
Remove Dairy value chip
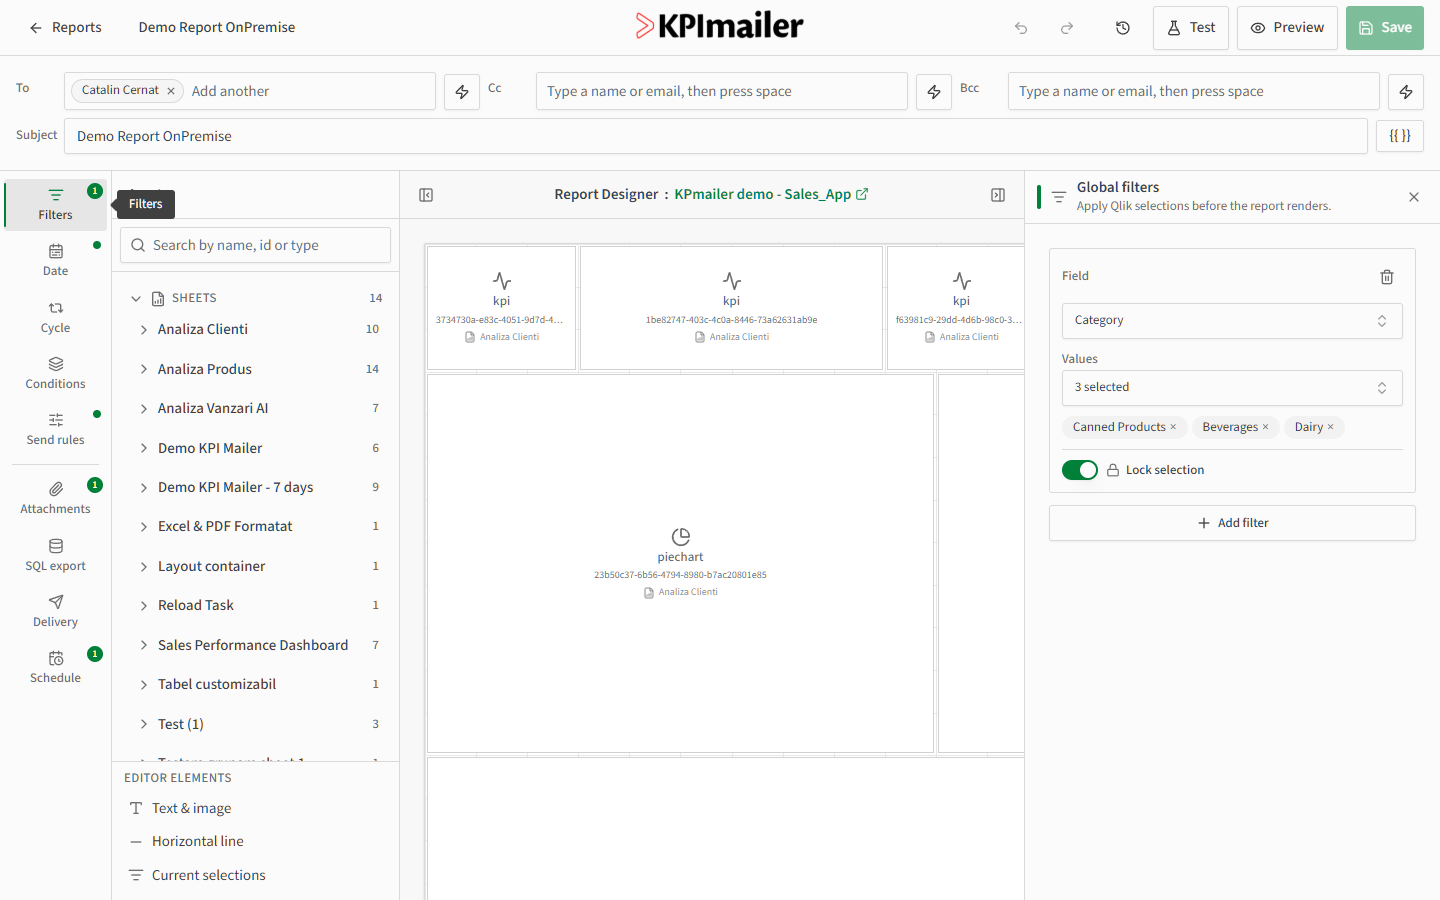tap(1330, 427)
